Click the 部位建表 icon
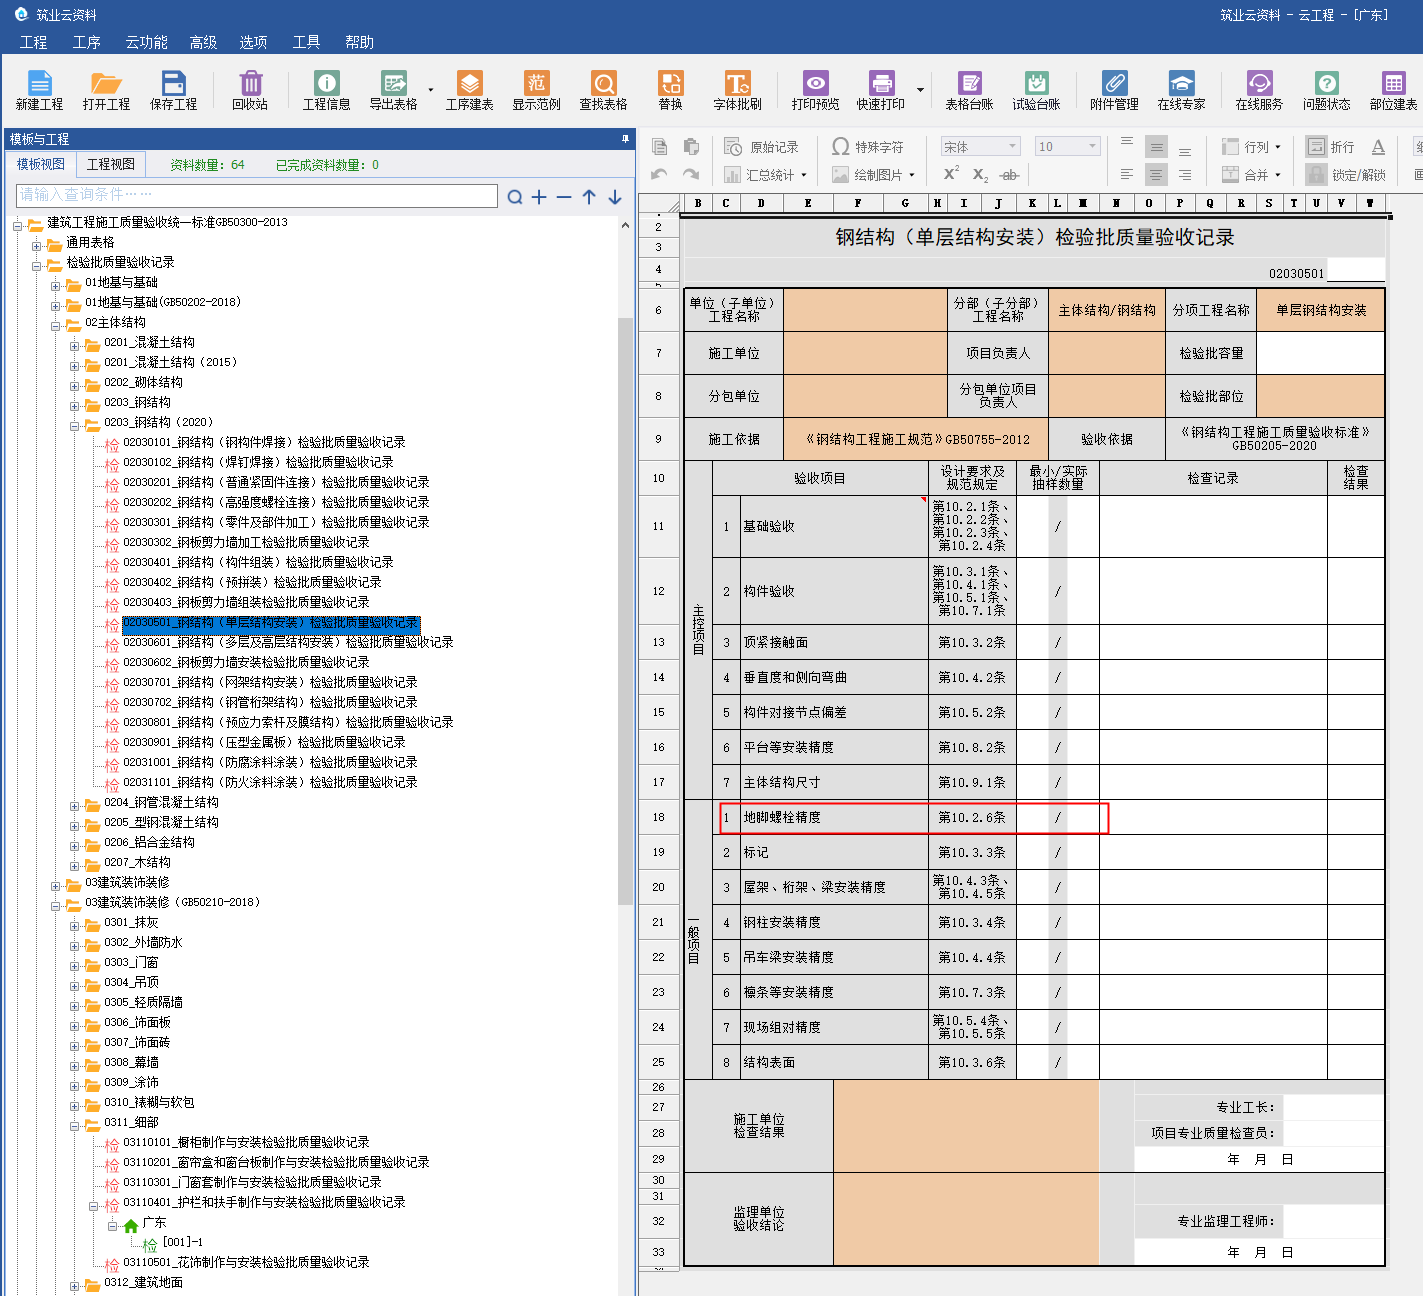This screenshot has width=1423, height=1296. click(x=1393, y=90)
